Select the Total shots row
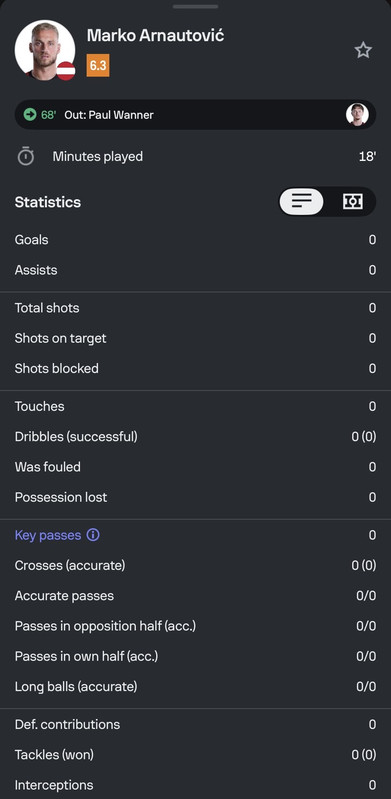Image resolution: width=391 pixels, height=799 pixels. point(195,308)
